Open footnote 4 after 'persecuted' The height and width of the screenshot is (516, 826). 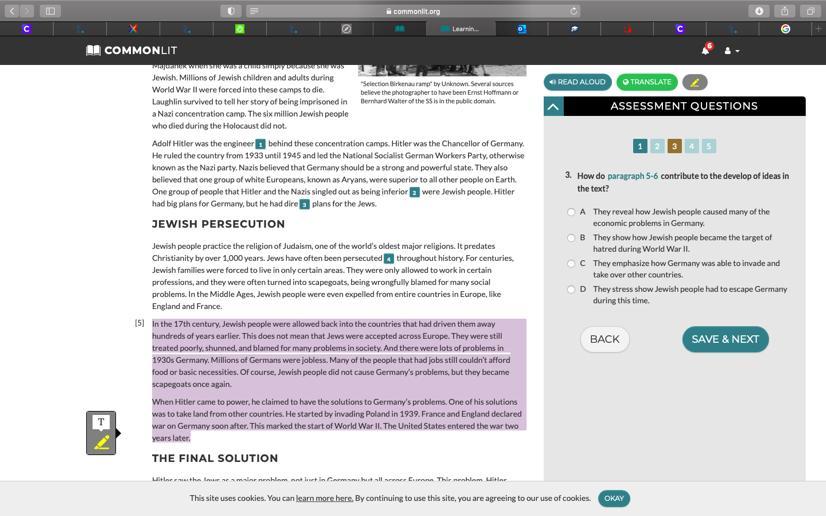(389, 259)
